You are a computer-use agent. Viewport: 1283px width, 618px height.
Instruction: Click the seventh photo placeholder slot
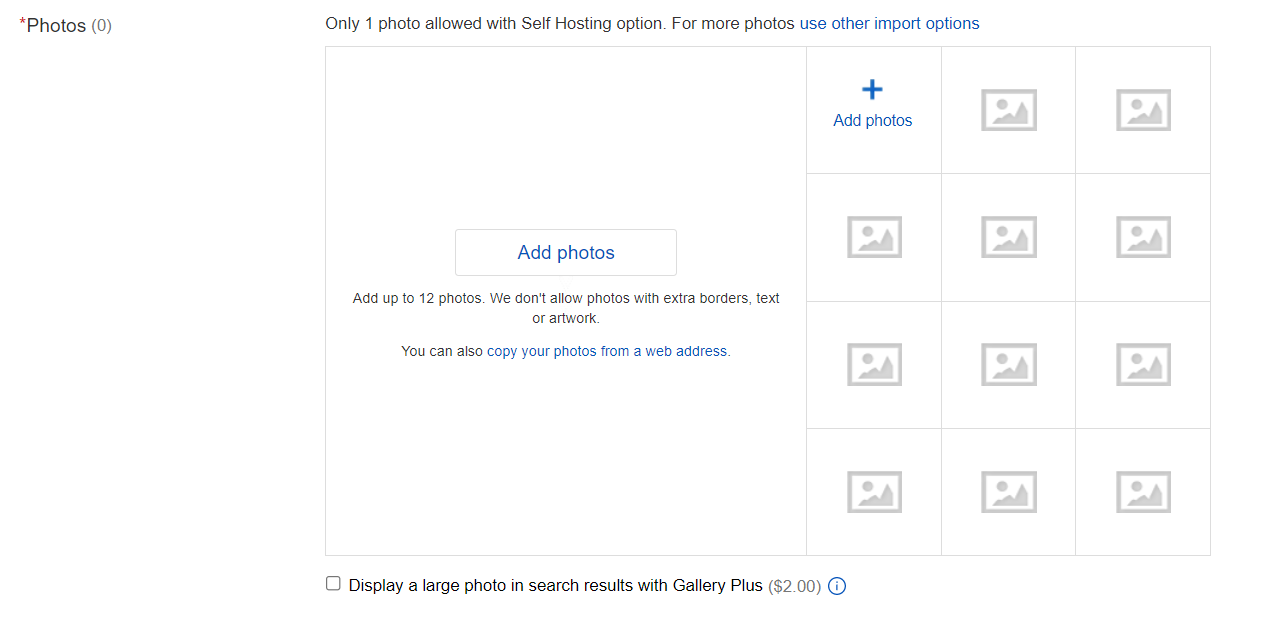tap(874, 365)
